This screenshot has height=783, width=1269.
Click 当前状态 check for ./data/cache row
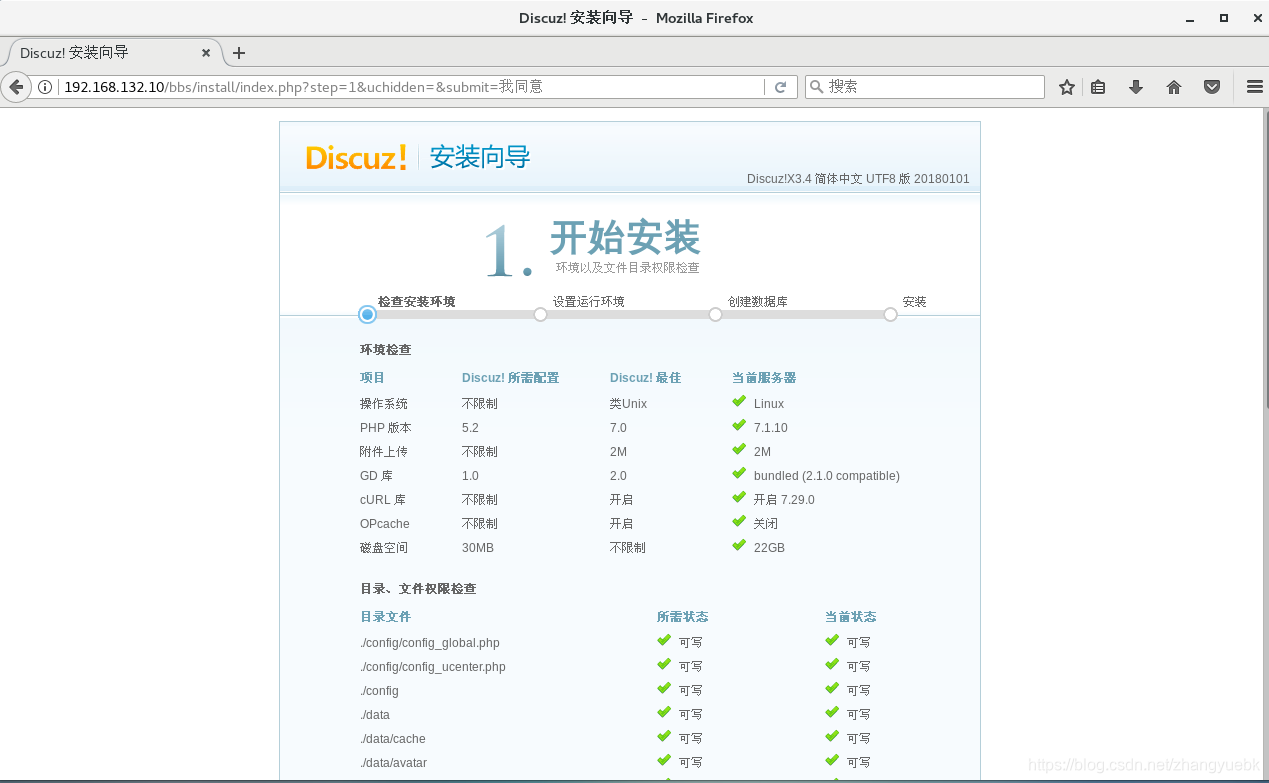tap(832, 736)
